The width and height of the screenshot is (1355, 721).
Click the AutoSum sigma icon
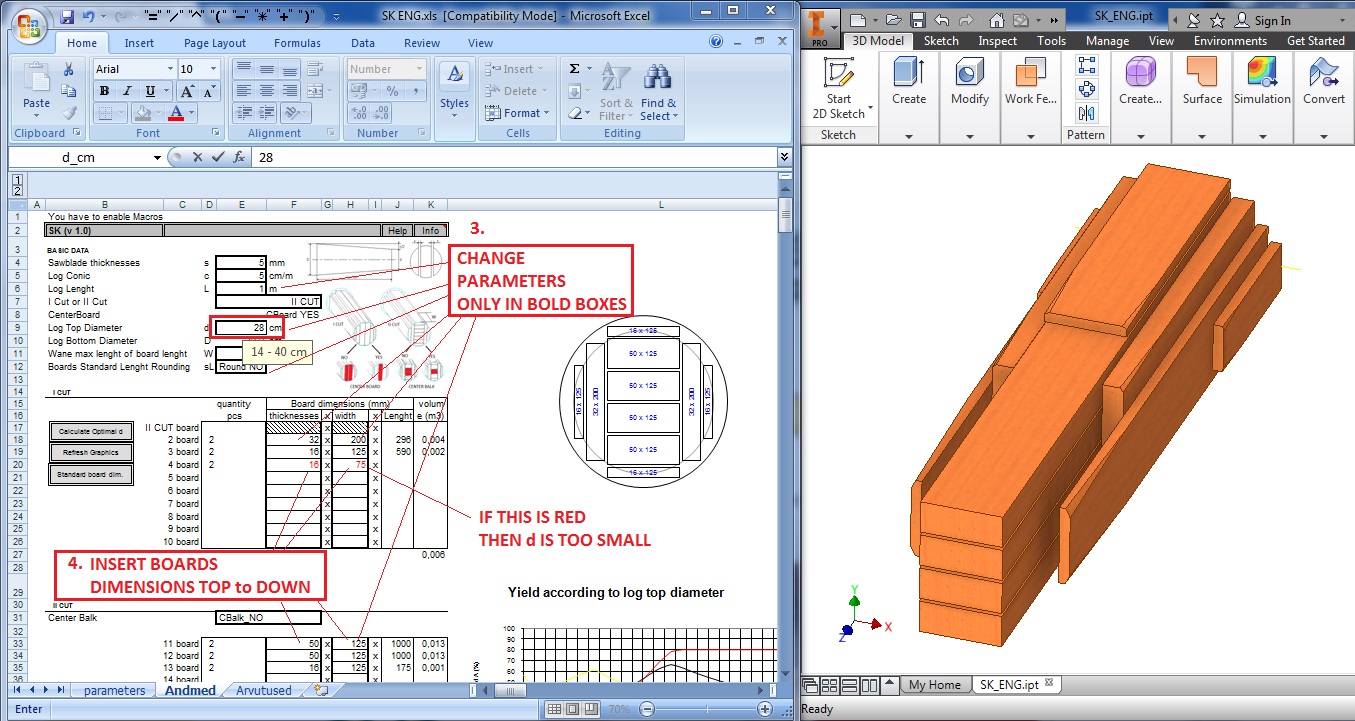click(x=574, y=69)
